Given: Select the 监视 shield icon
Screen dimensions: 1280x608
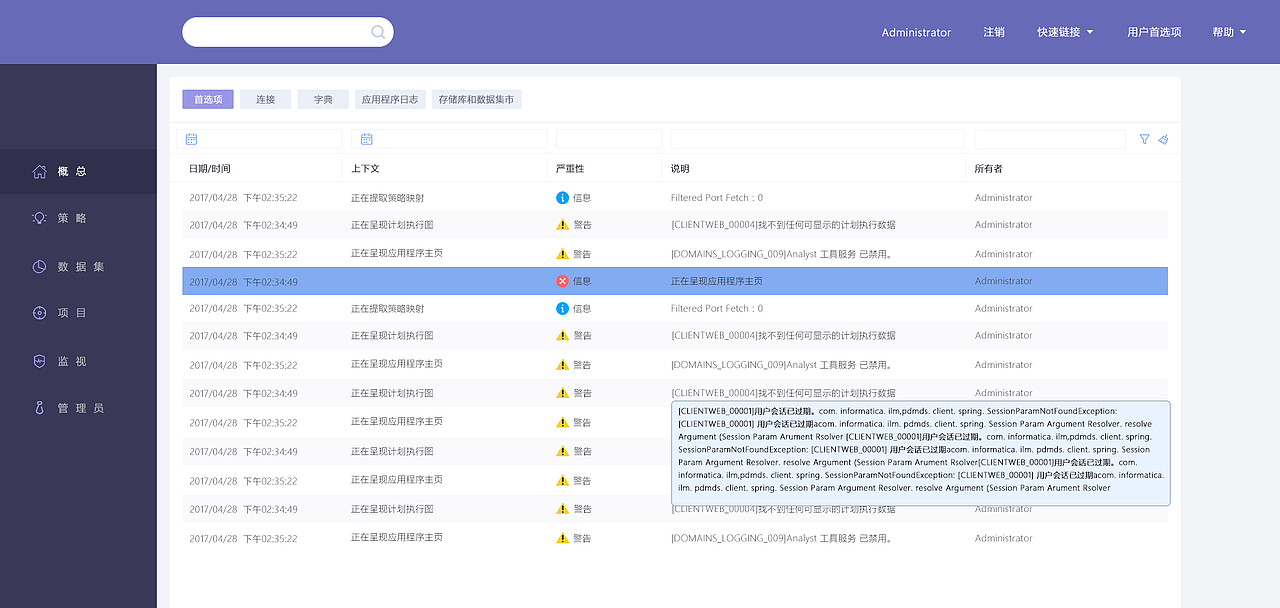Looking at the screenshot, I should point(39,361).
